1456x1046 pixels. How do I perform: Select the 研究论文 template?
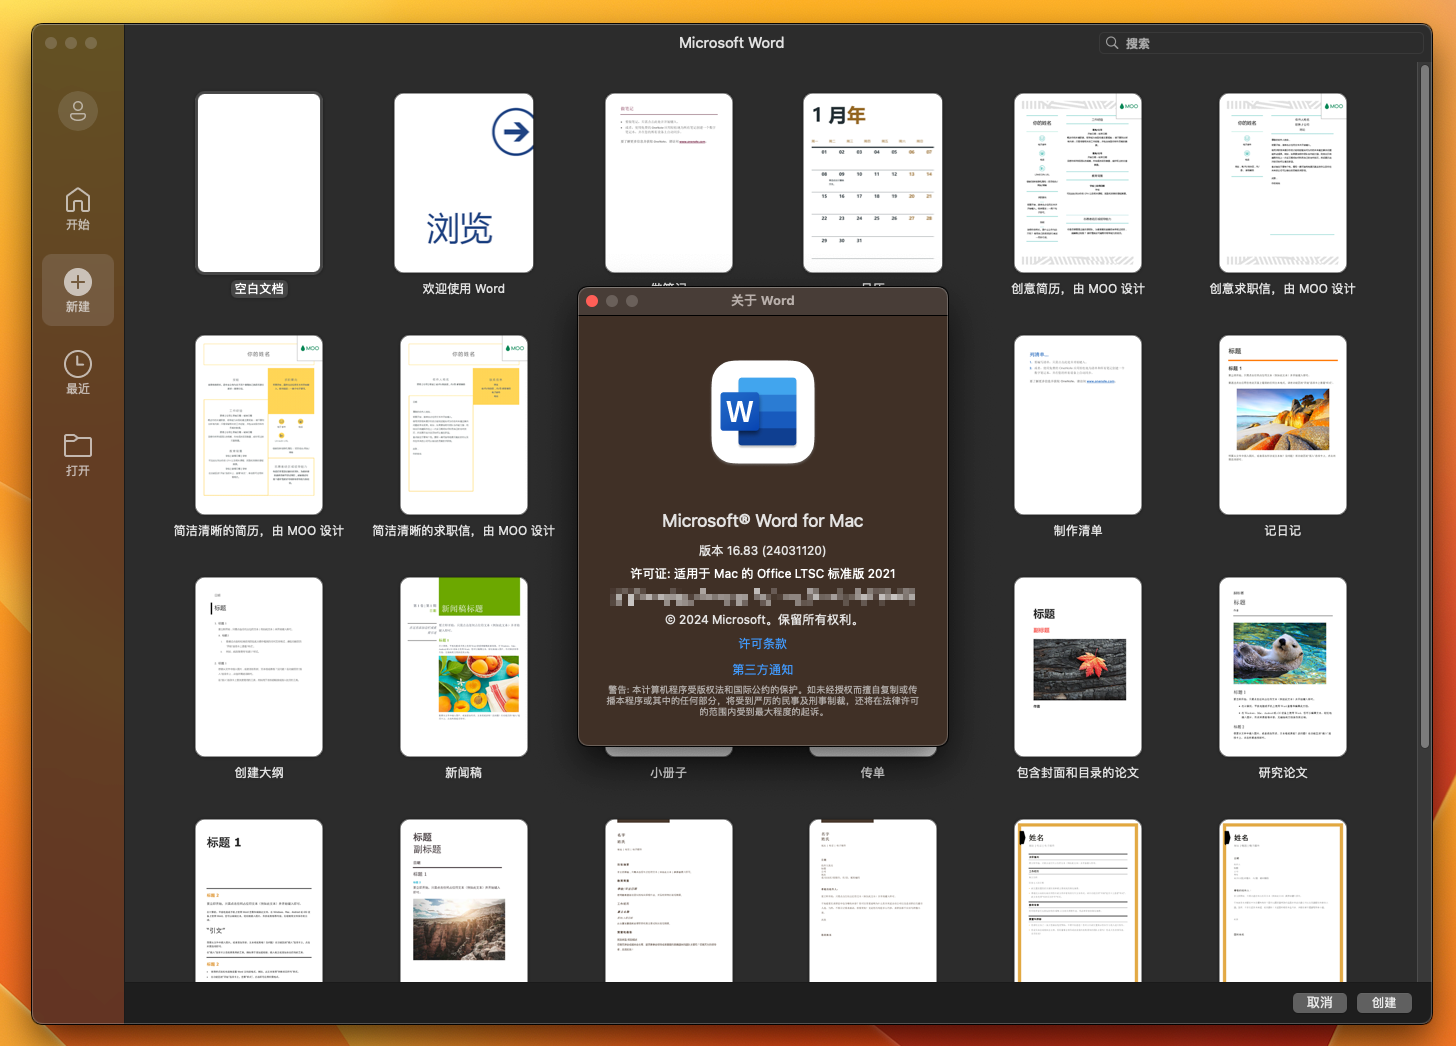[1283, 667]
